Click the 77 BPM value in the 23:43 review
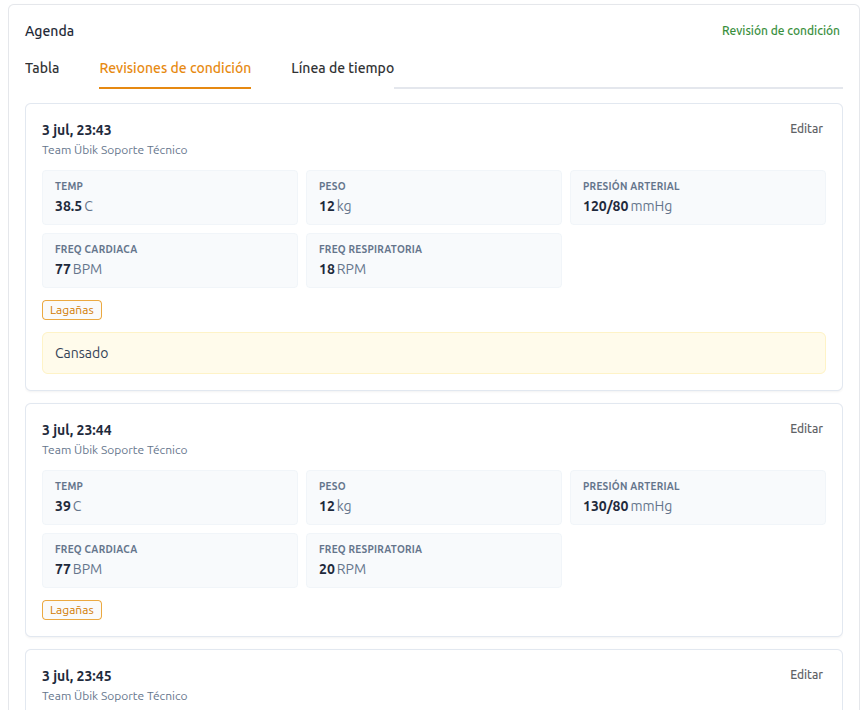This screenshot has width=868, height=710. pyautogui.click(x=78, y=270)
